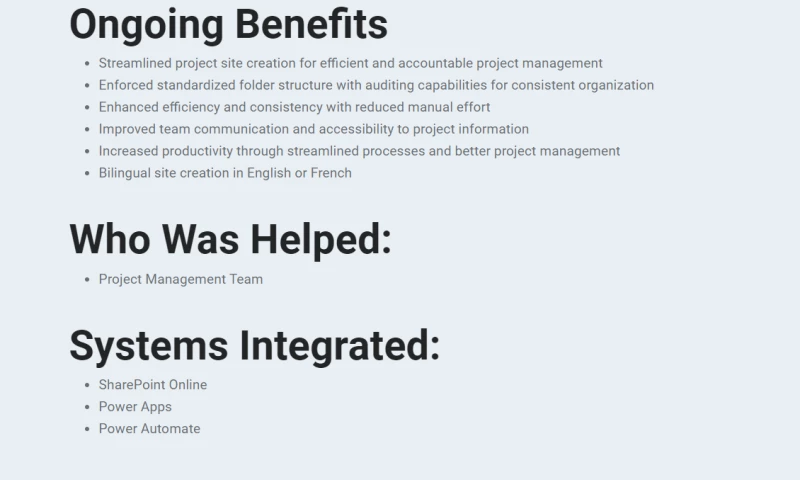Click the "Power Apps" list item

click(x=135, y=407)
